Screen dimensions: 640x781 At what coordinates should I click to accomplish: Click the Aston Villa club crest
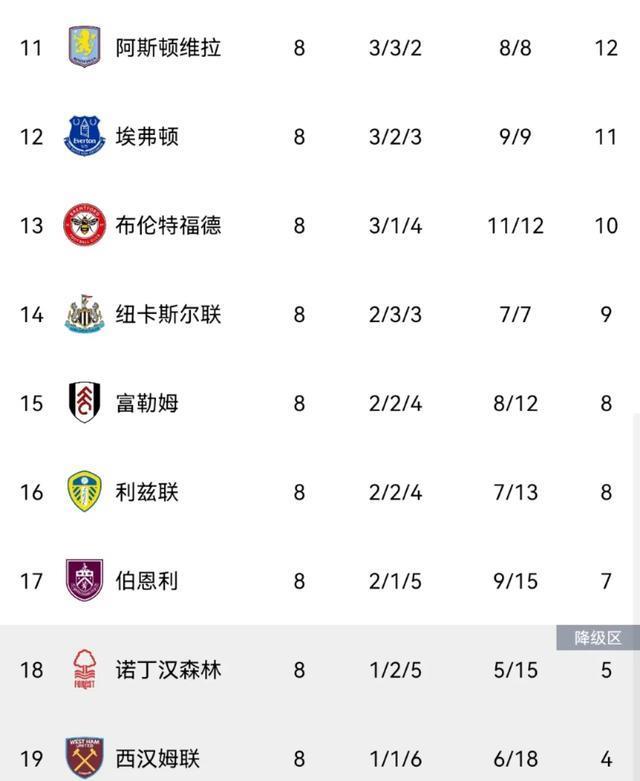point(84,47)
